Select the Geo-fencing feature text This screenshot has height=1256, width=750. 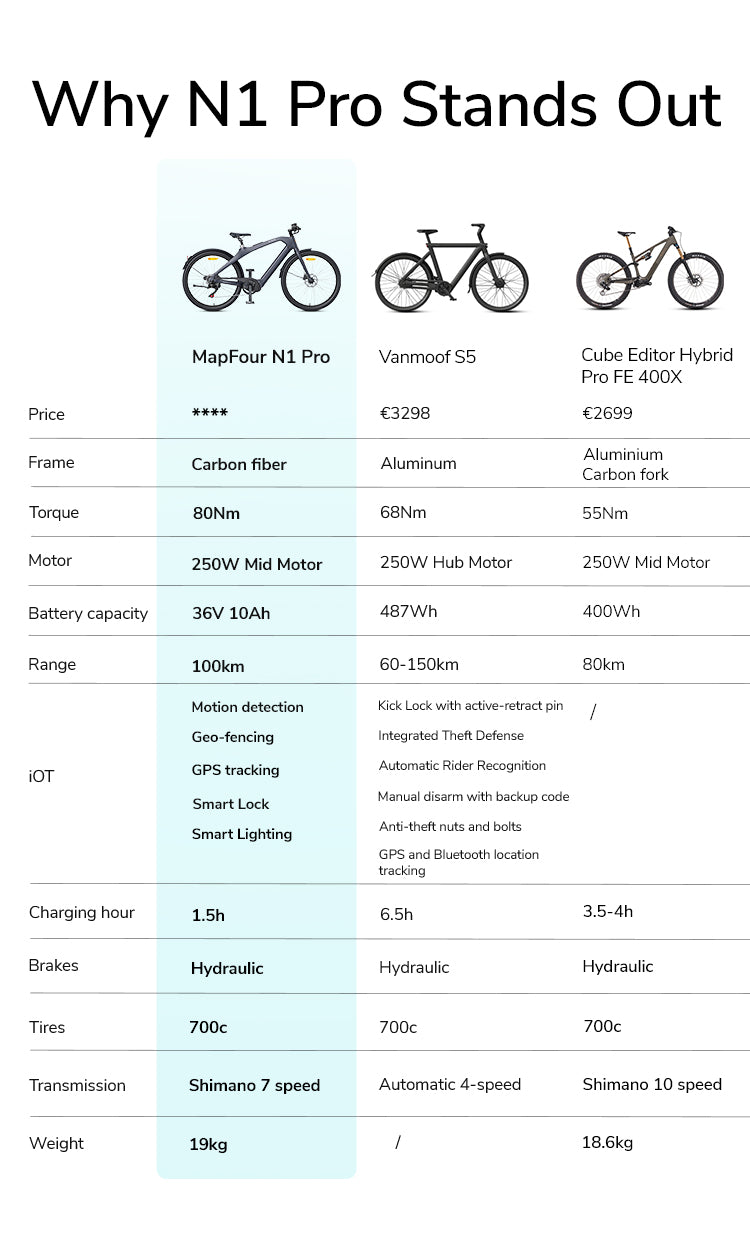coord(232,737)
